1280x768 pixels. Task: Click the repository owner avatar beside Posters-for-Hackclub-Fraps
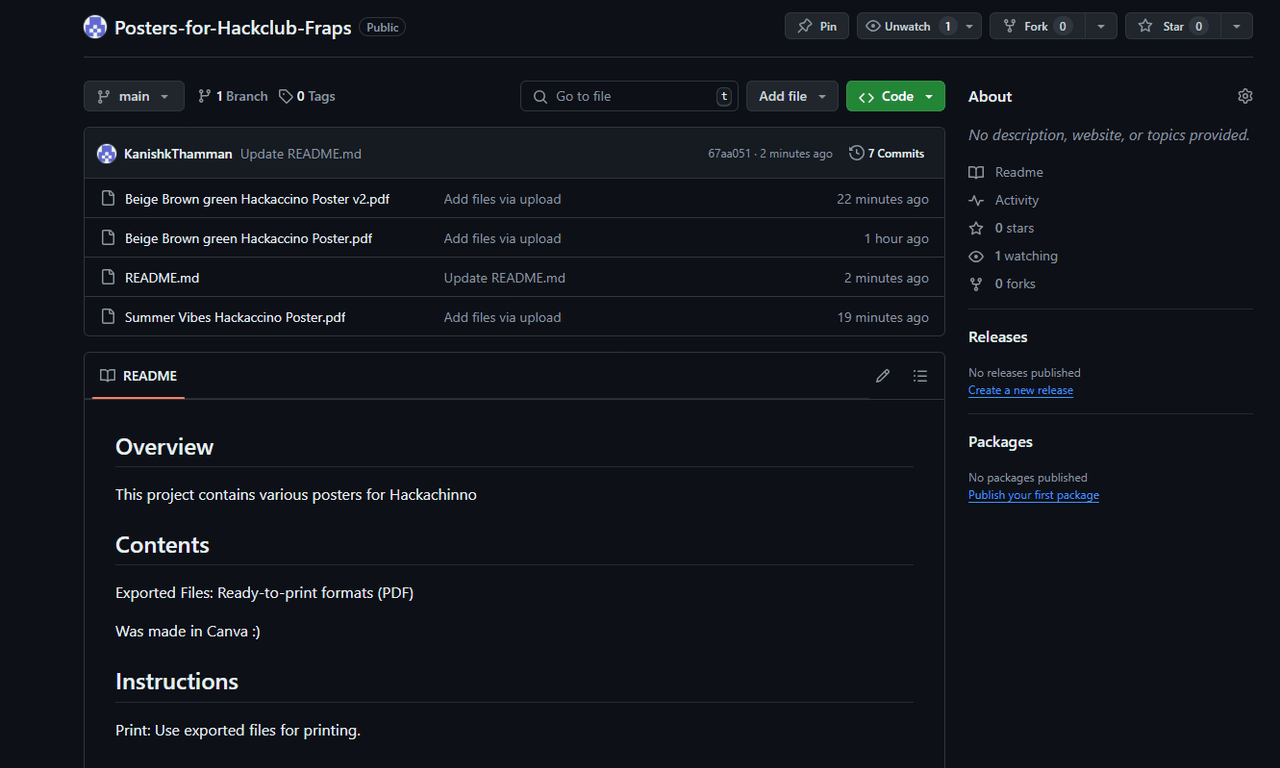[x=95, y=27]
